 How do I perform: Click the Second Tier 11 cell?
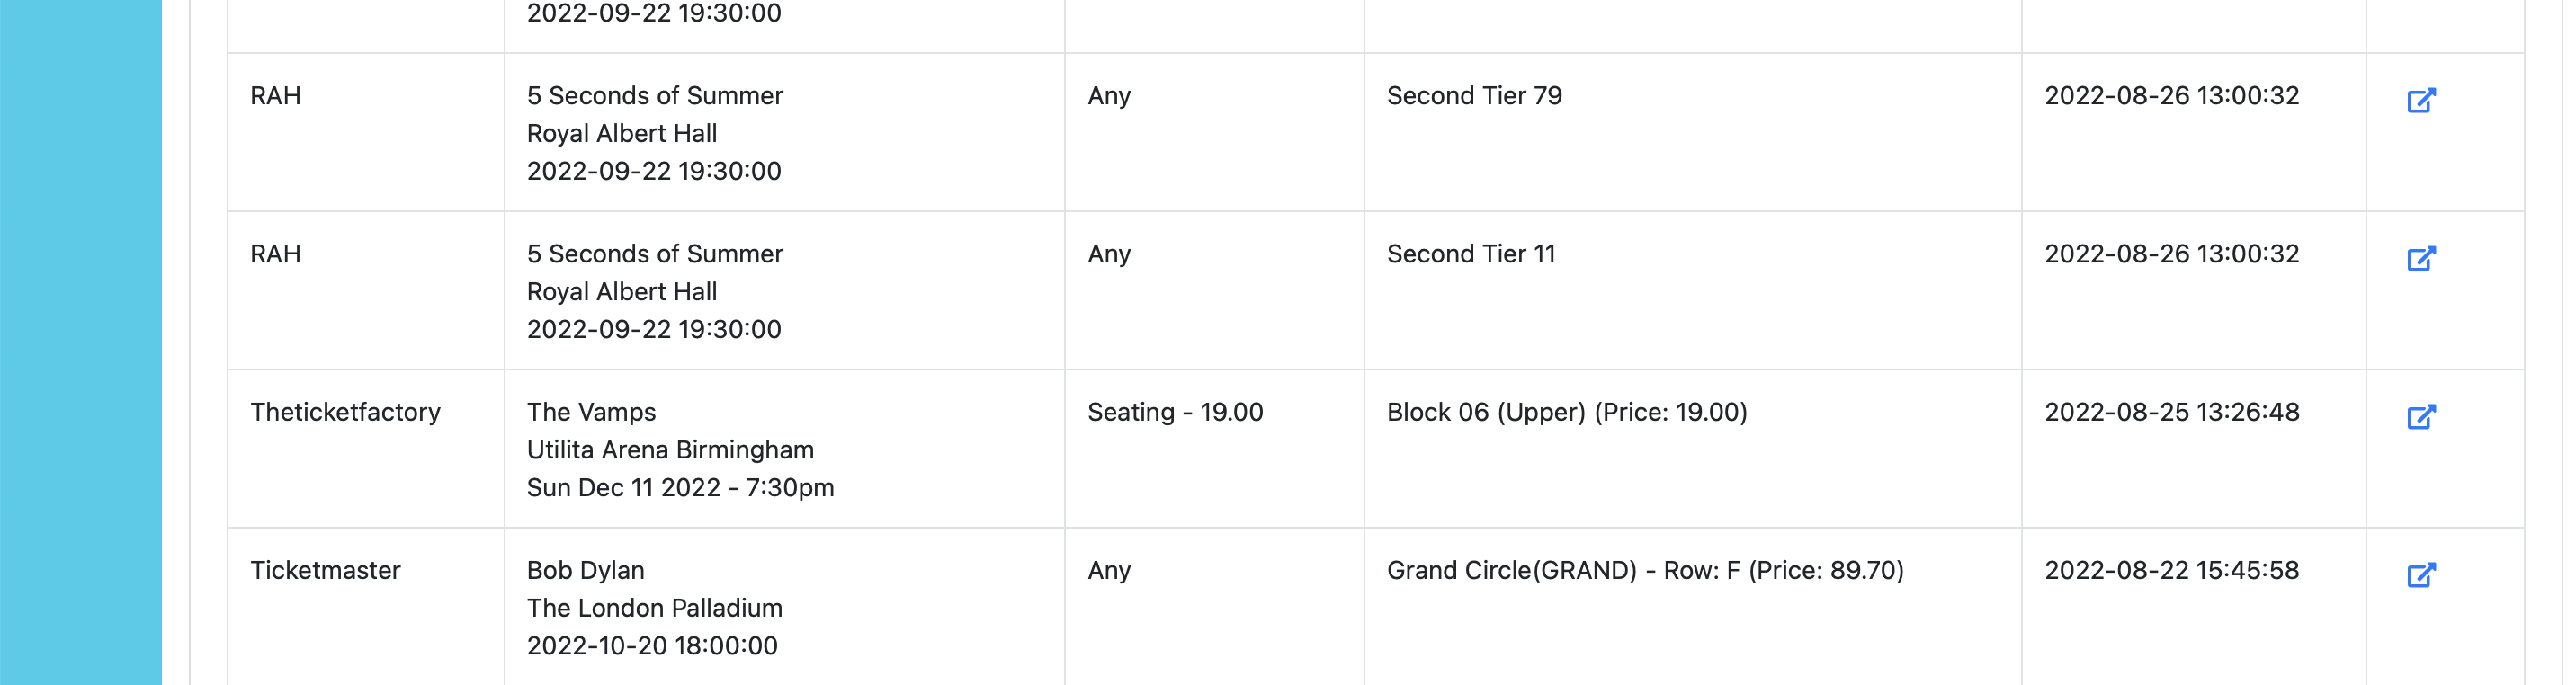1470,254
